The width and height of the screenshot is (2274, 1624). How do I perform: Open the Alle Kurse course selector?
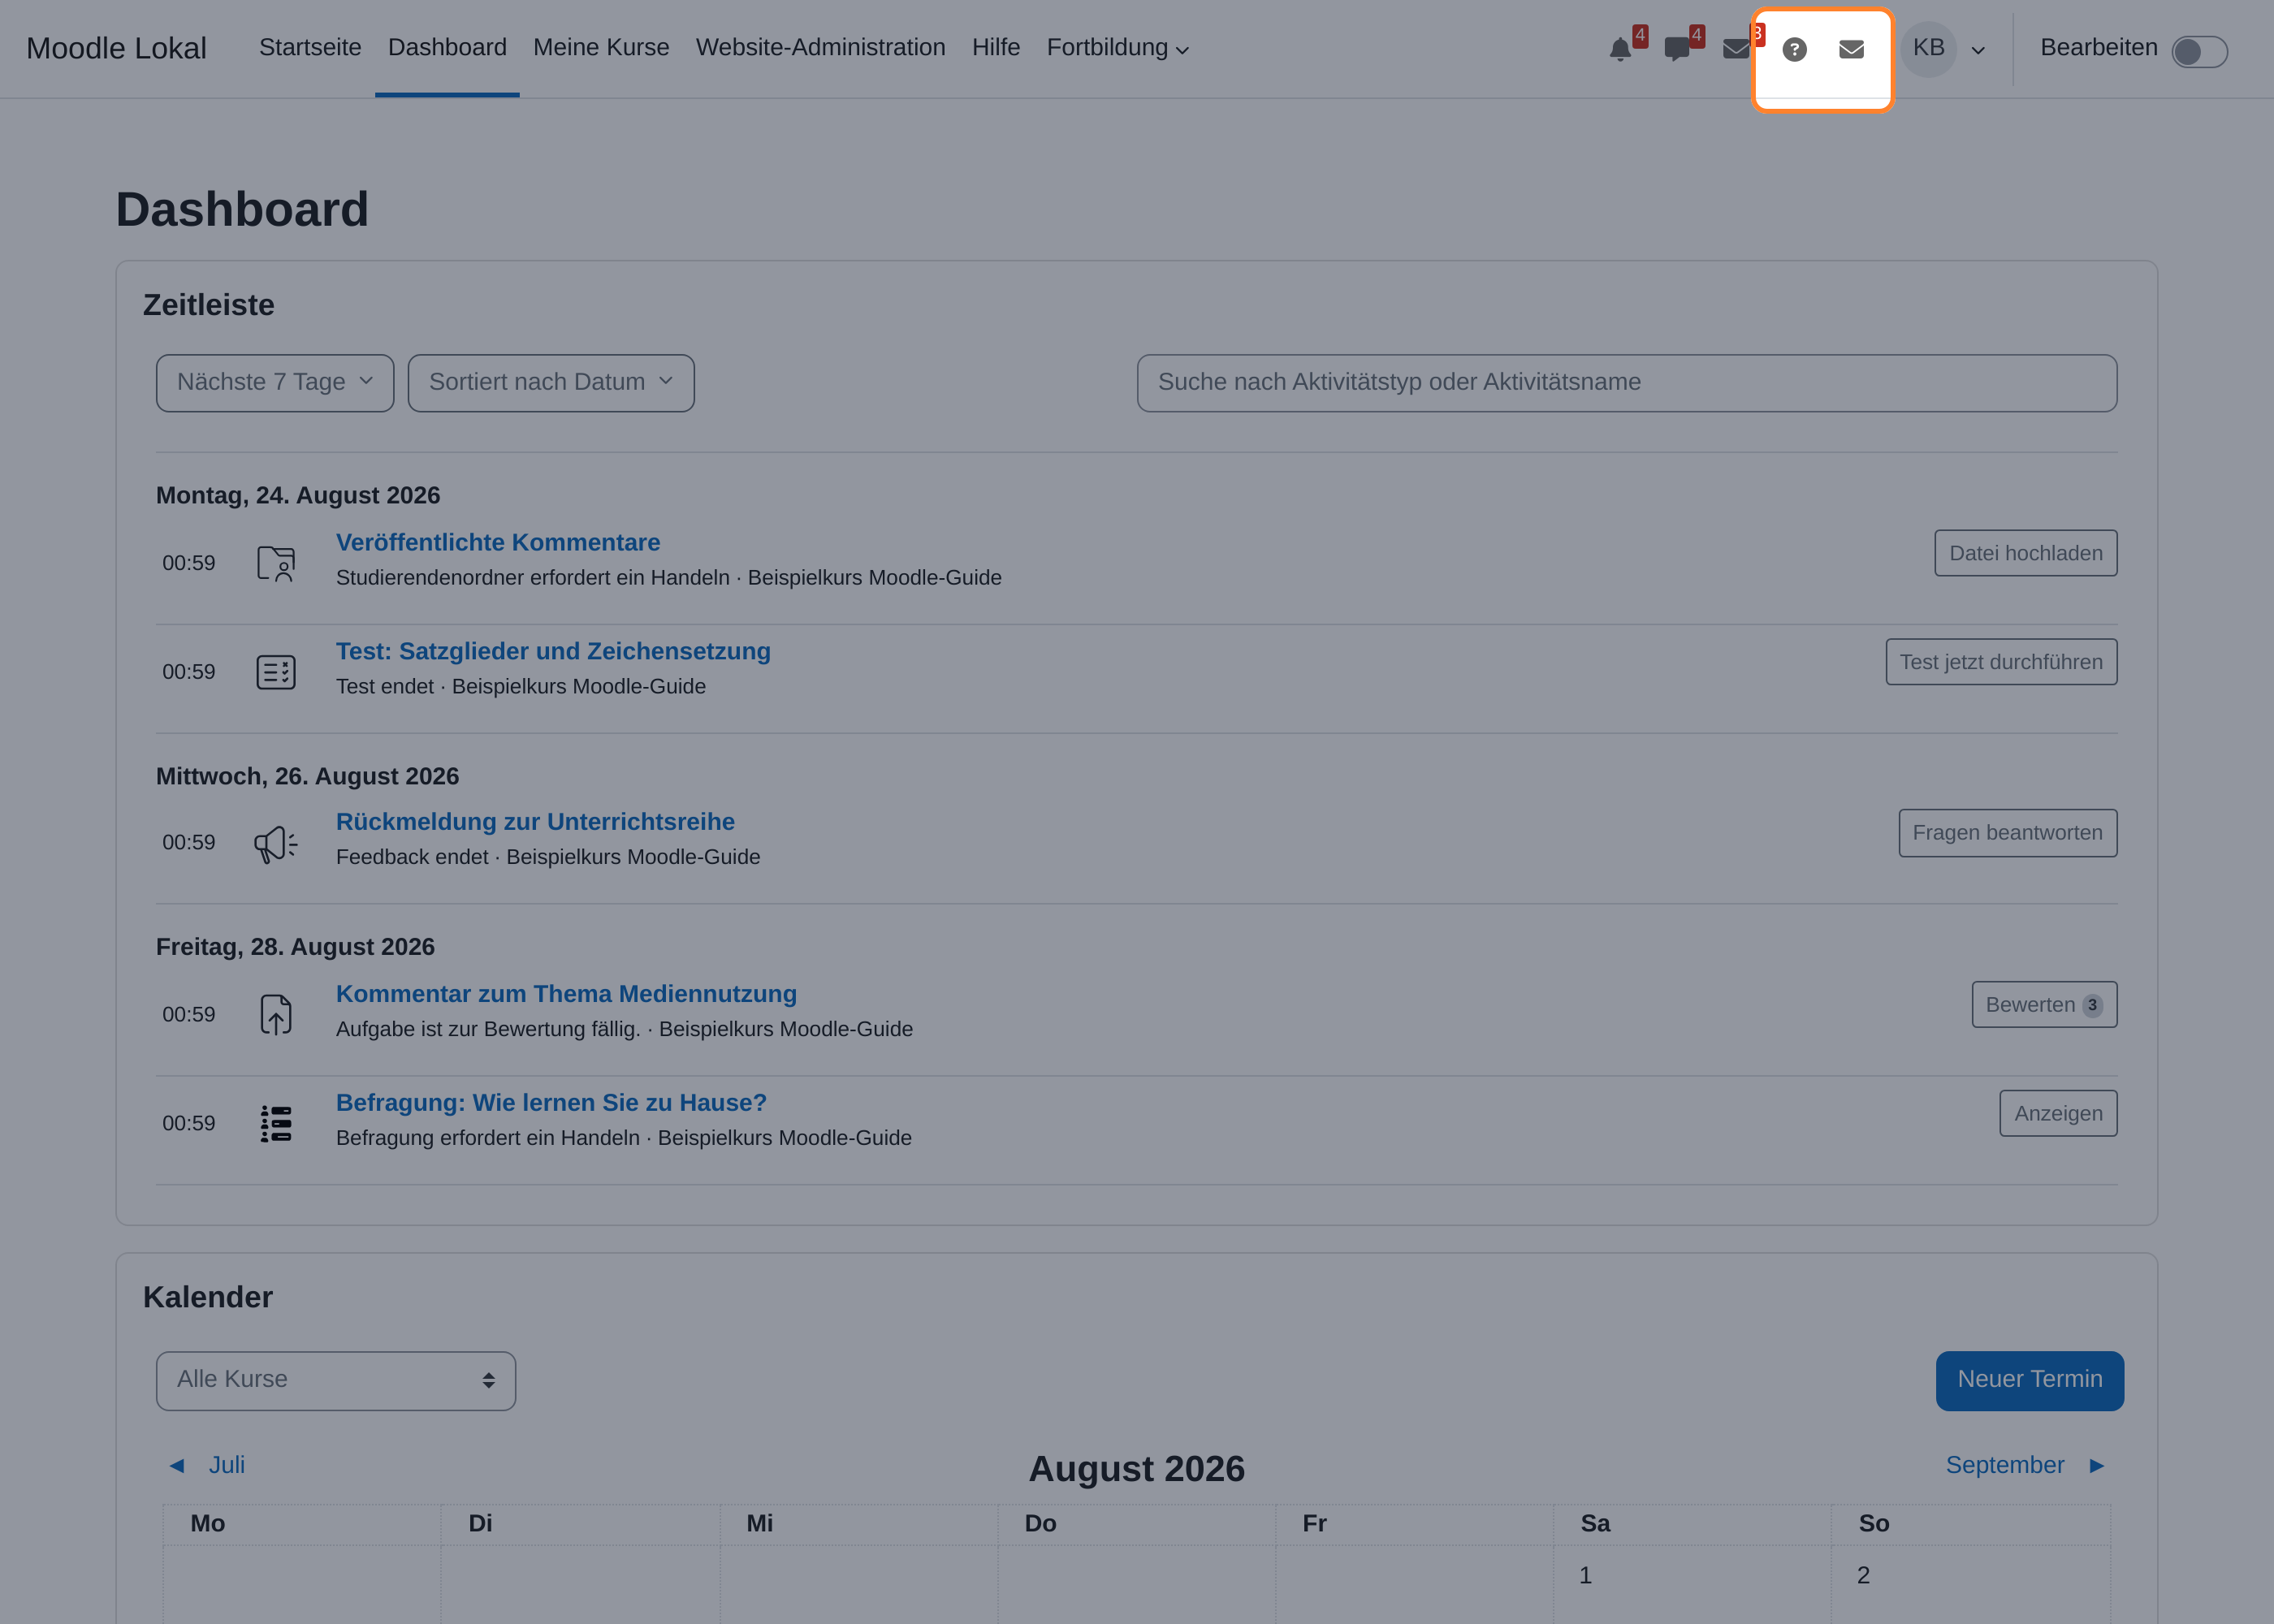(x=336, y=1381)
